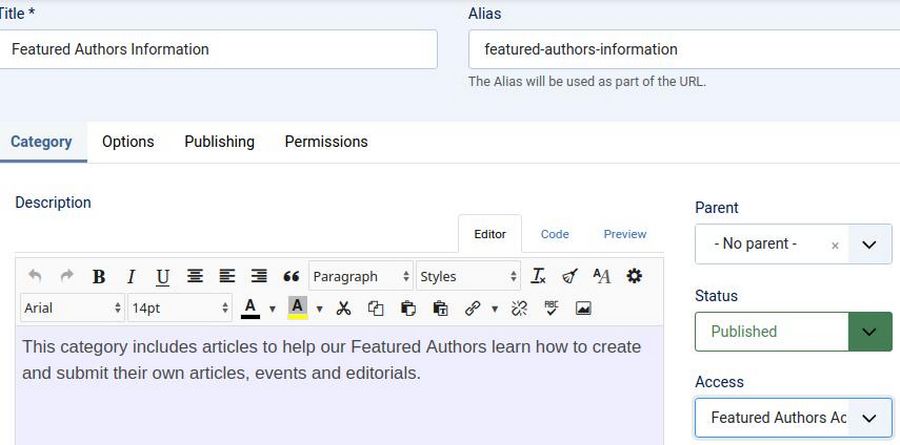
Task: Cut selection with the scissors icon
Action: (344, 308)
